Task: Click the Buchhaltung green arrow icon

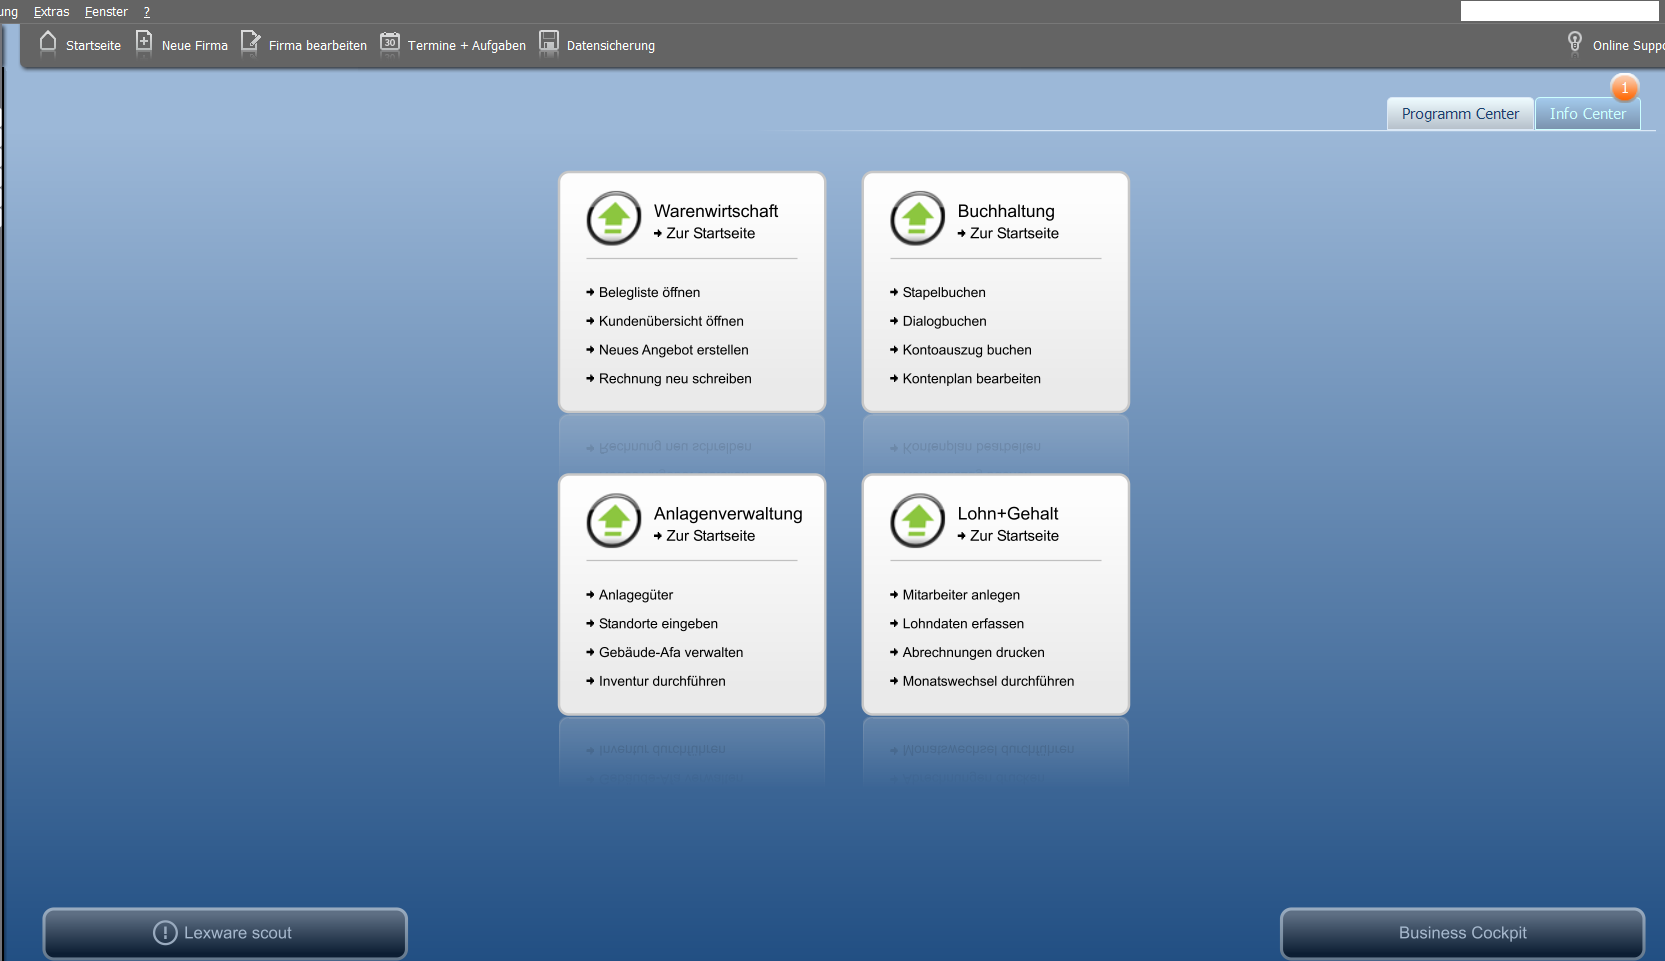Action: pos(918,218)
